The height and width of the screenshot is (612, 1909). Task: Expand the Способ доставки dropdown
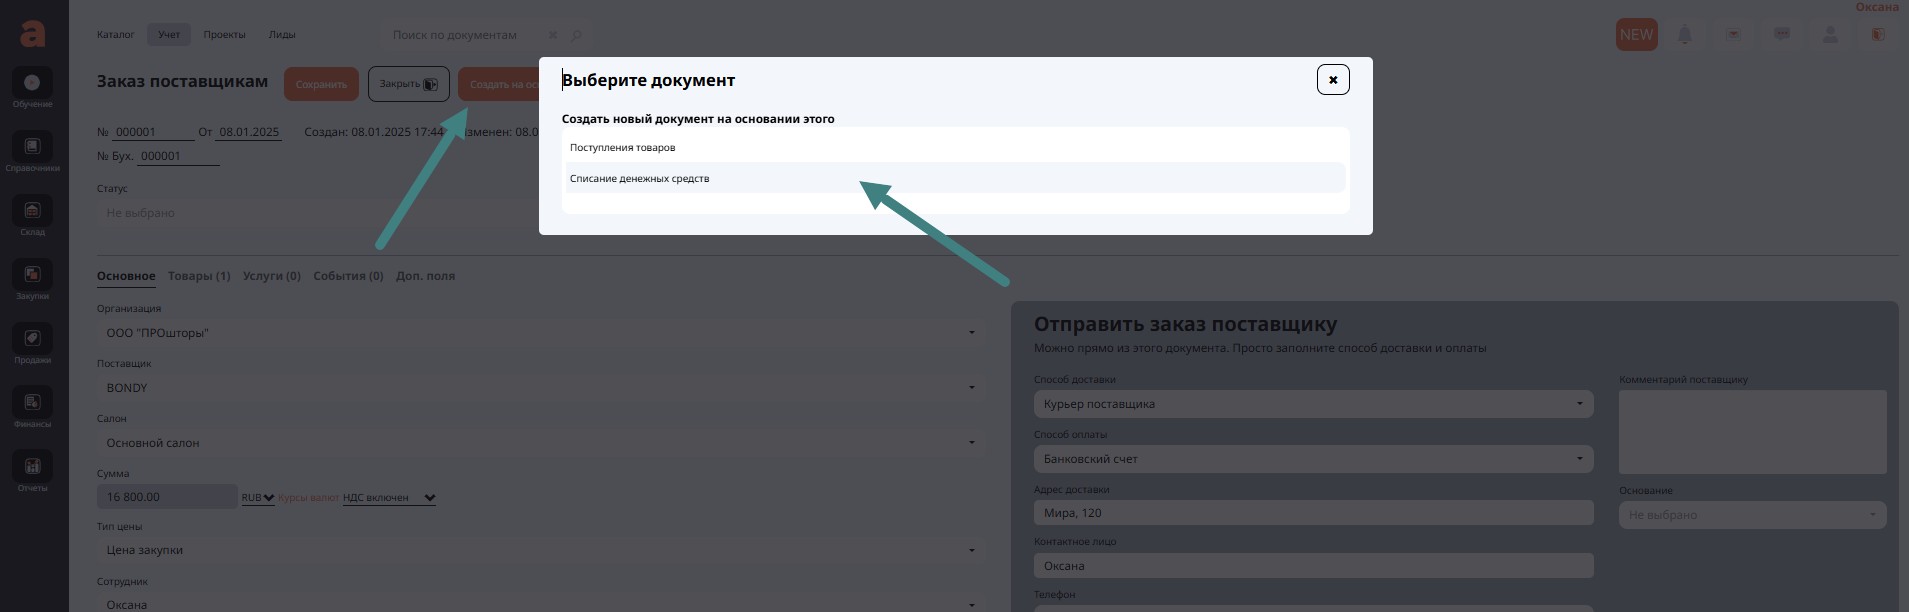[1313, 404]
